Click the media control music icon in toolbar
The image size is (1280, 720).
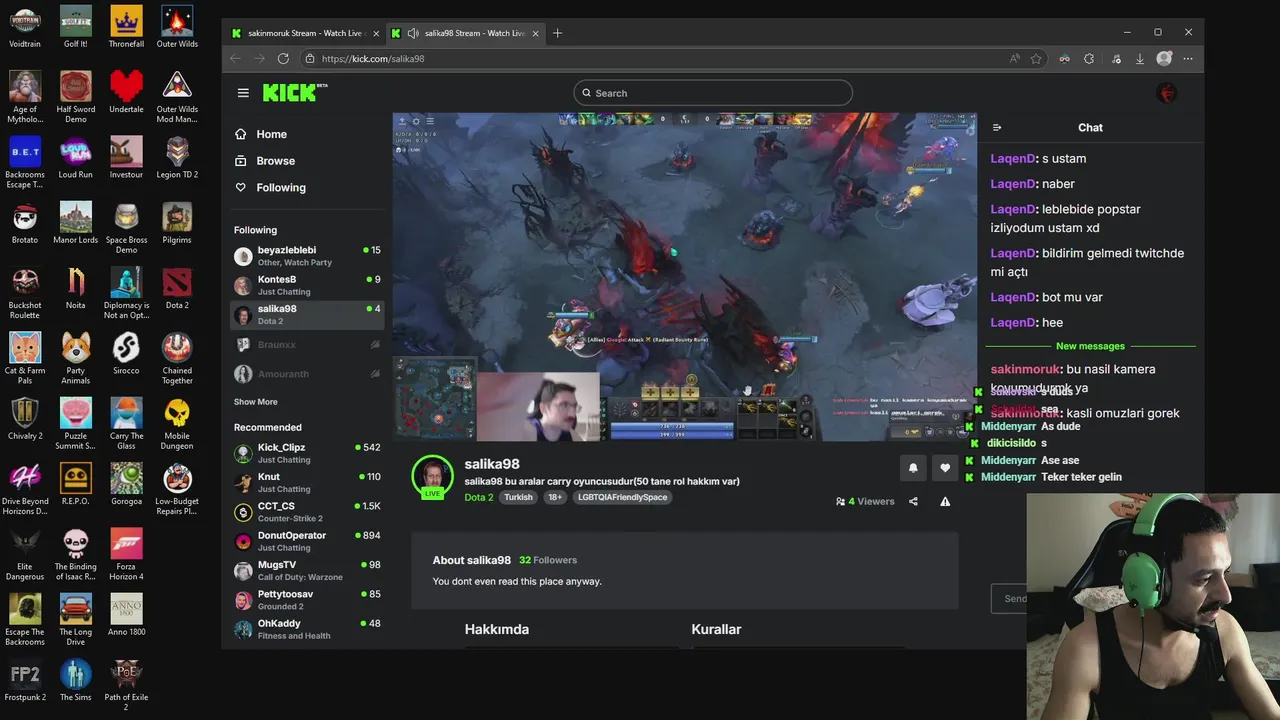1116,59
